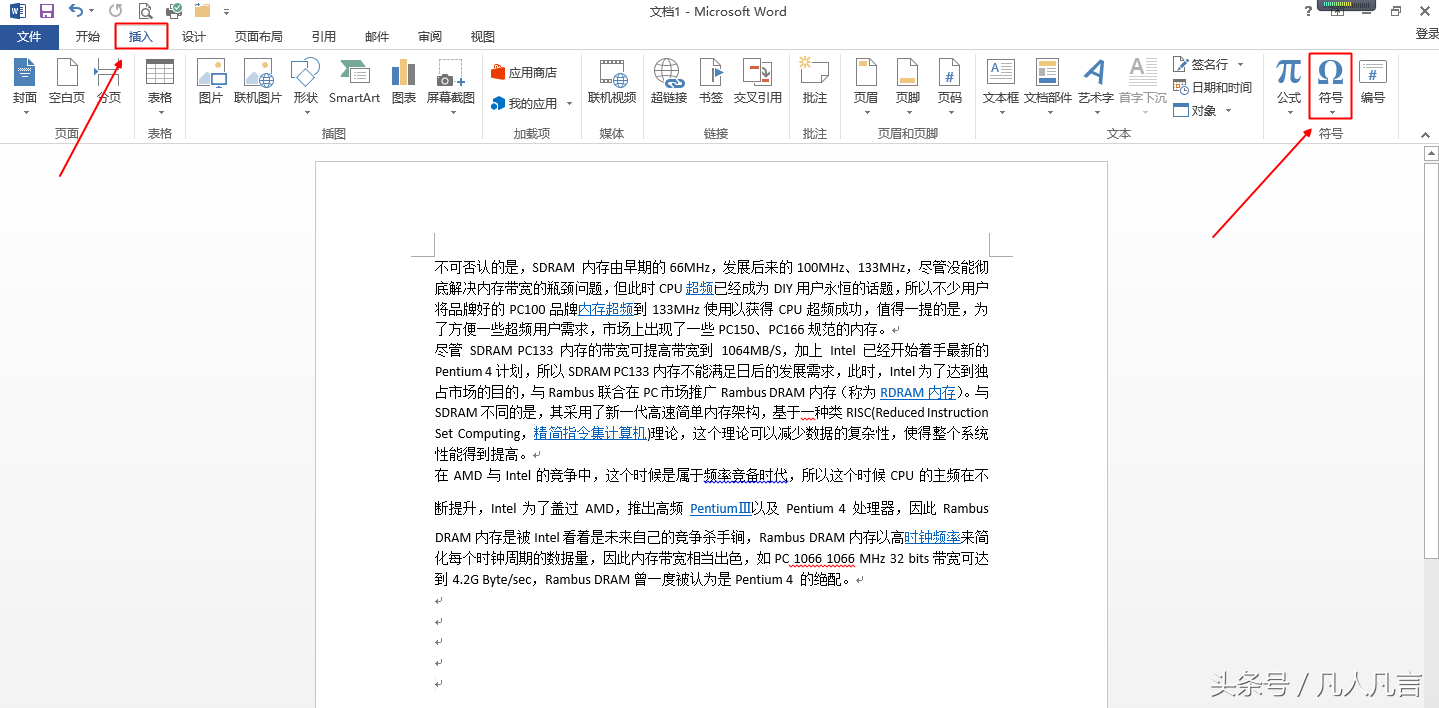Open the 文件 File tab
Viewport: 1439px width, 708px height.
(30, 37)
